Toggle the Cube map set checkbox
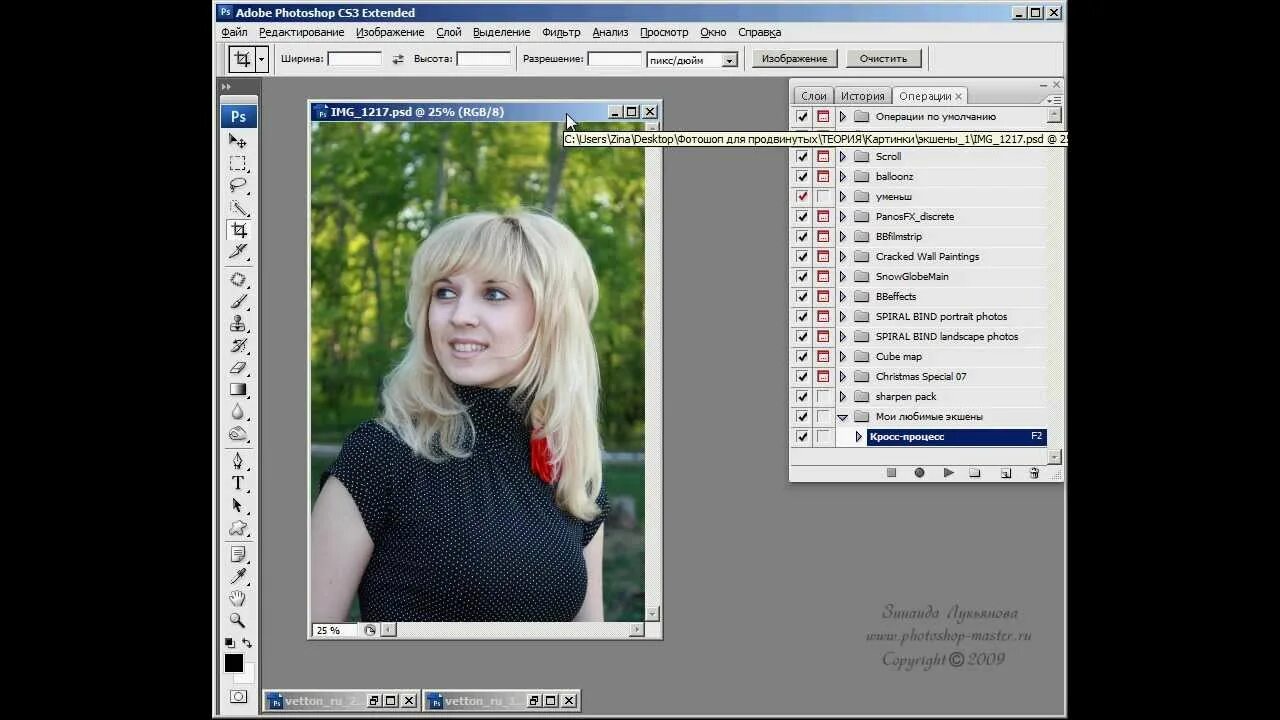 pos(802,356)
